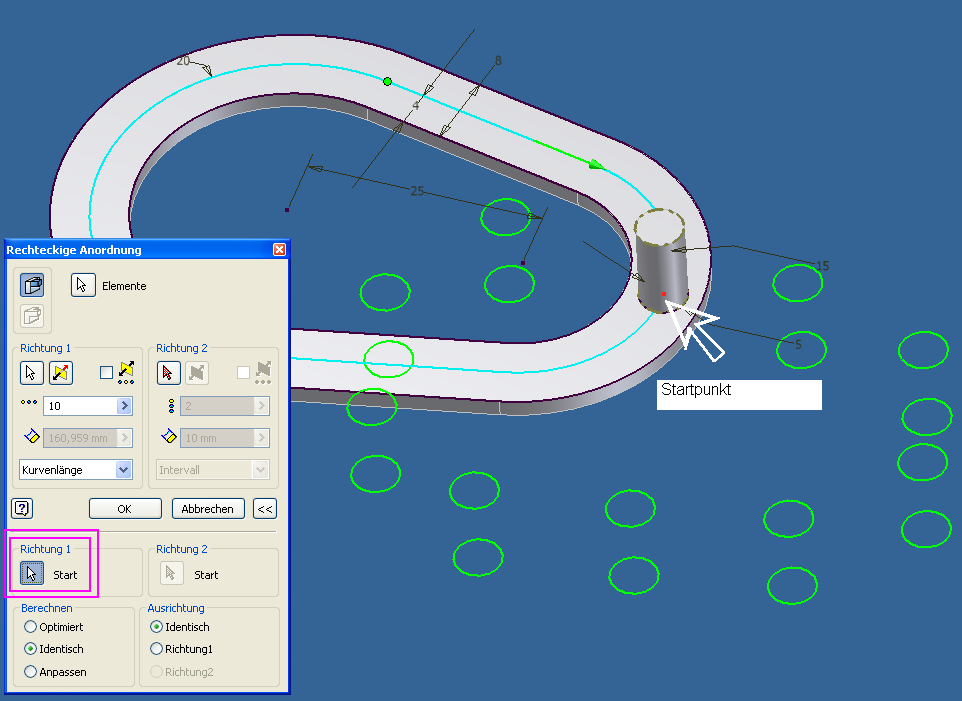Screen dimensions: 962x701
Task: Expand the count field arrow next to 10
Action: pyautogui.click(x=125, y=406)
